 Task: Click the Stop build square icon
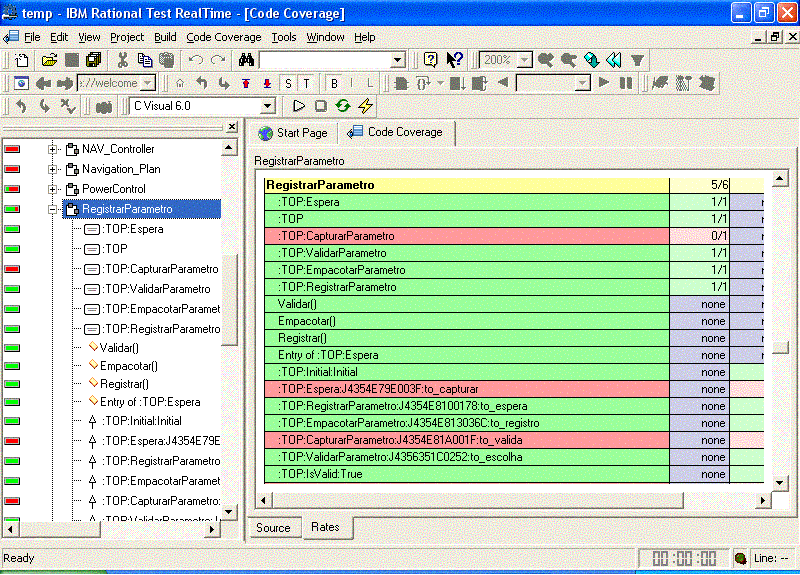321,106
